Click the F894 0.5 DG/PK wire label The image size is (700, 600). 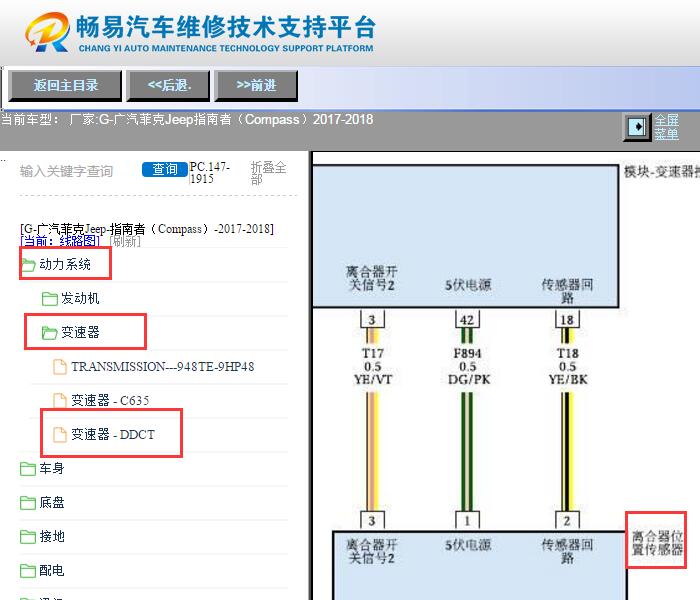click(x=468, y=367)
